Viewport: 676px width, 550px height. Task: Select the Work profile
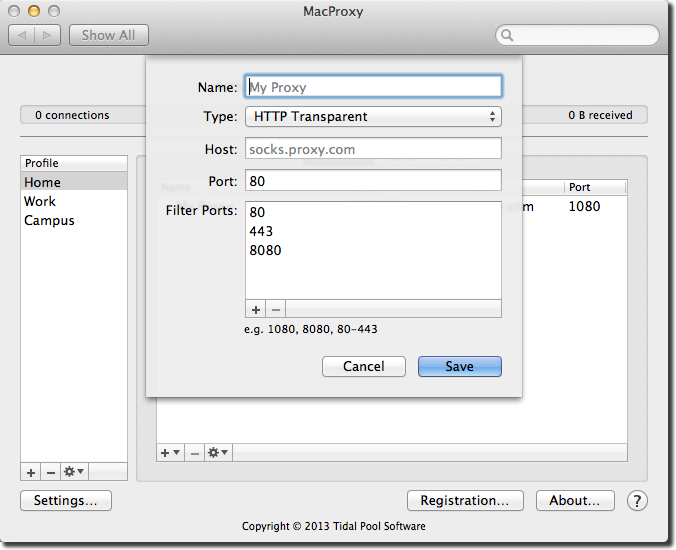[74, 201]
